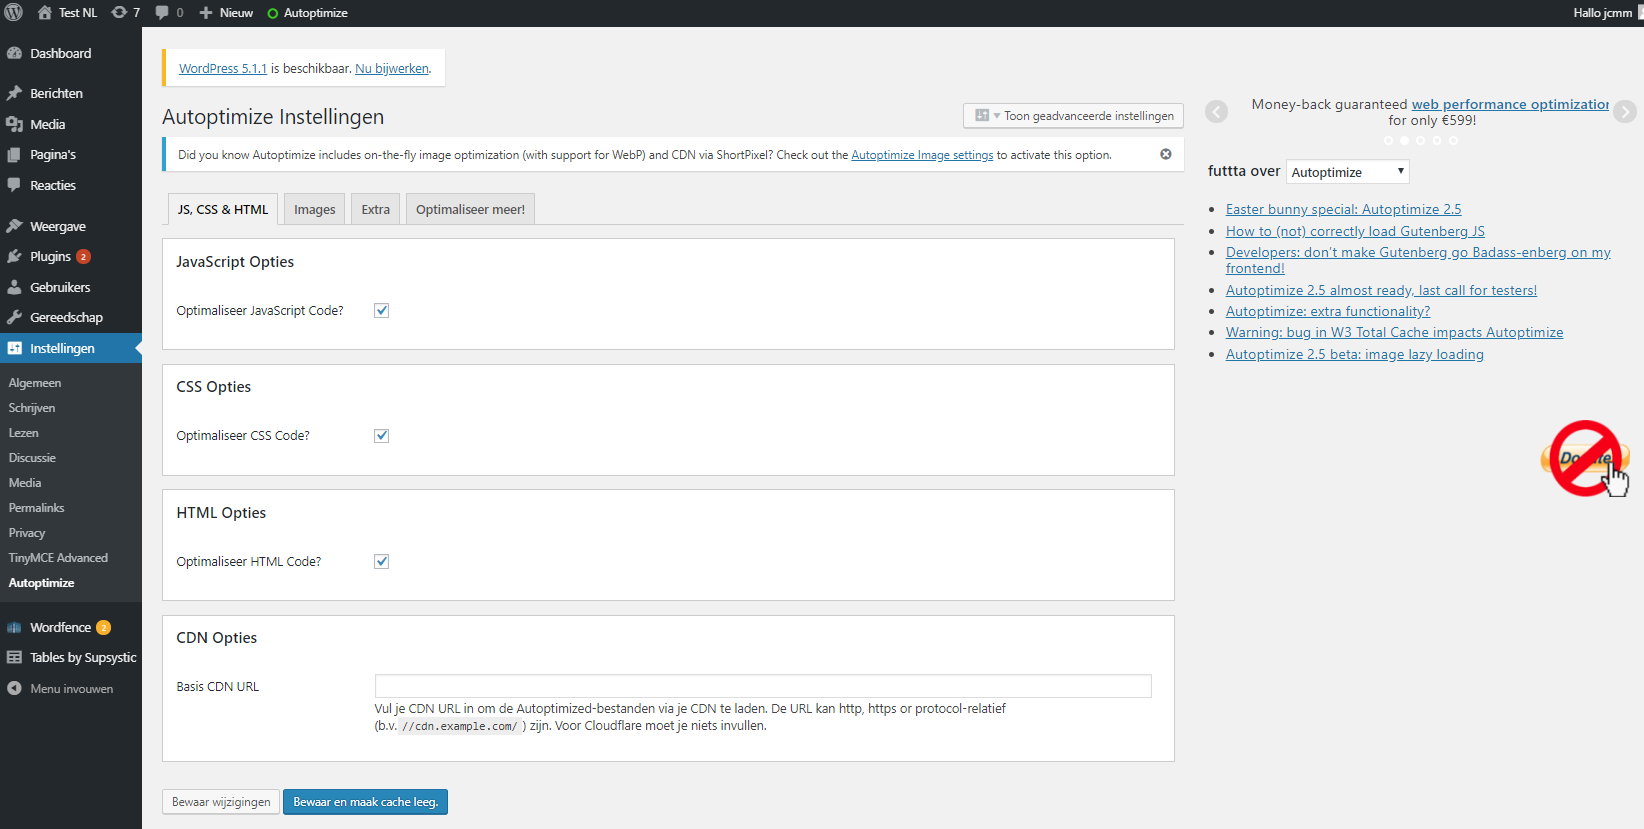
Task: Open Discussie settings submenu
Action: pyautogui.click(x=32, y=458)
